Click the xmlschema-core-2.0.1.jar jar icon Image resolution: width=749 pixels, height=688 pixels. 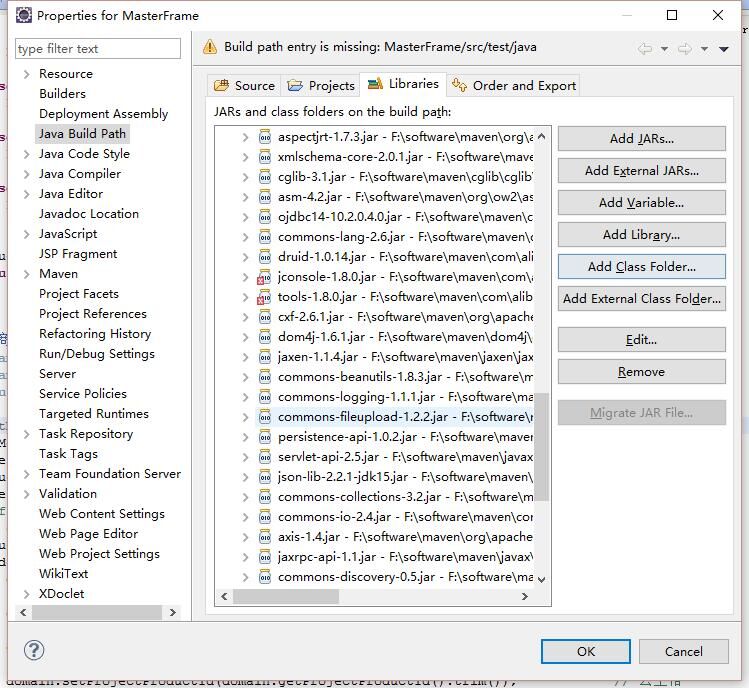pyautogui.click(x=265, y=157)
